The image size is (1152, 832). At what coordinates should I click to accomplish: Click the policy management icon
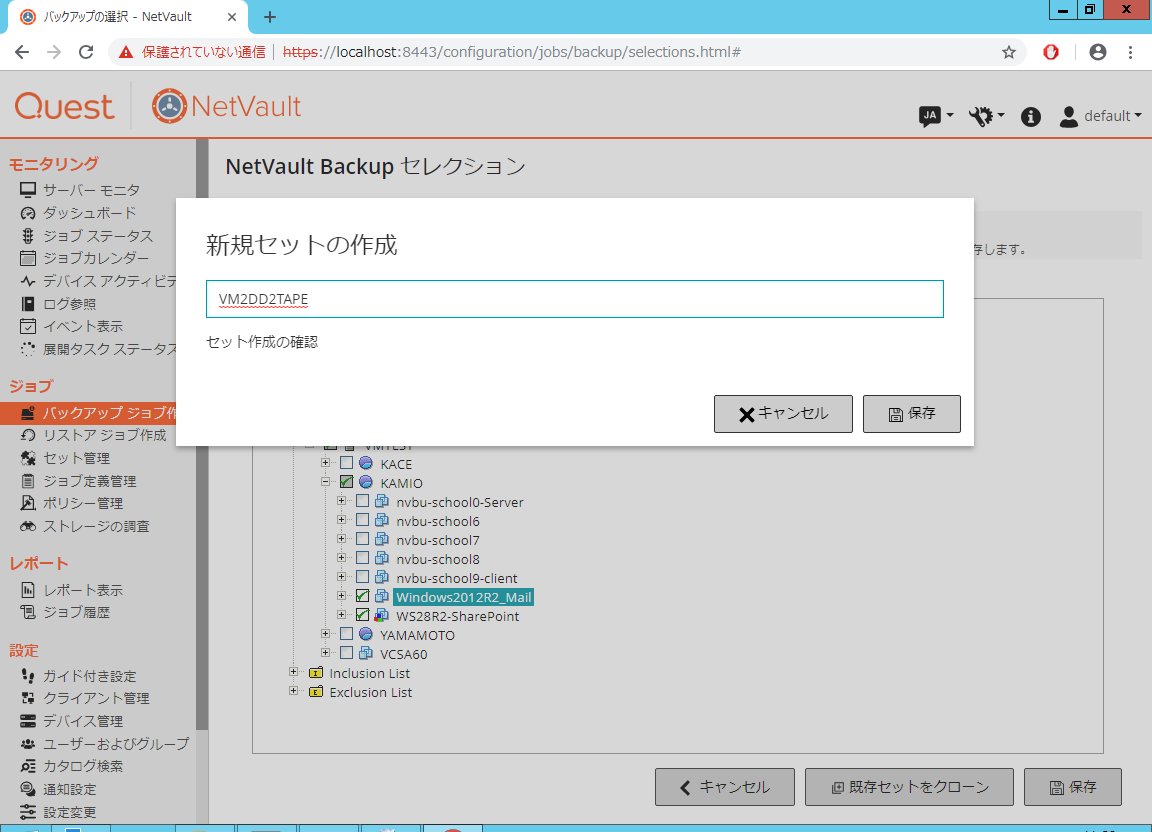(x=28, y=503)
